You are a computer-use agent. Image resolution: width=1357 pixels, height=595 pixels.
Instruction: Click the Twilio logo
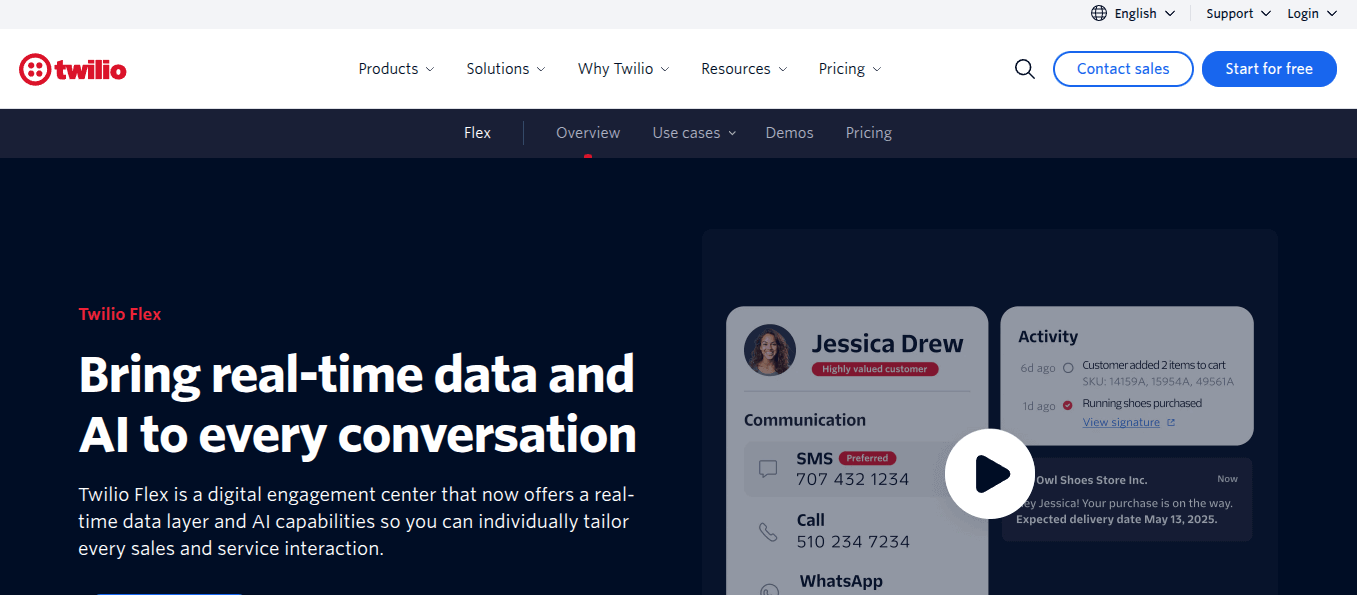pyautogui.click(x=72, y=69)
